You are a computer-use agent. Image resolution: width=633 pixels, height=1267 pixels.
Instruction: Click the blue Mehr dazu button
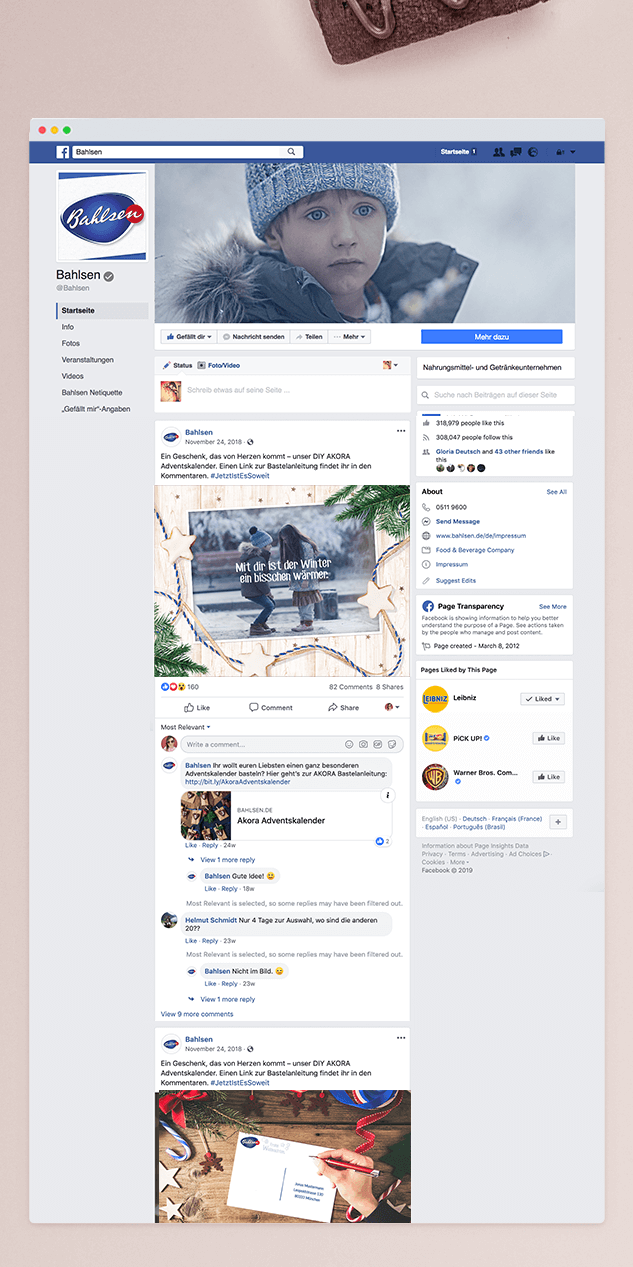coord(491,337)
